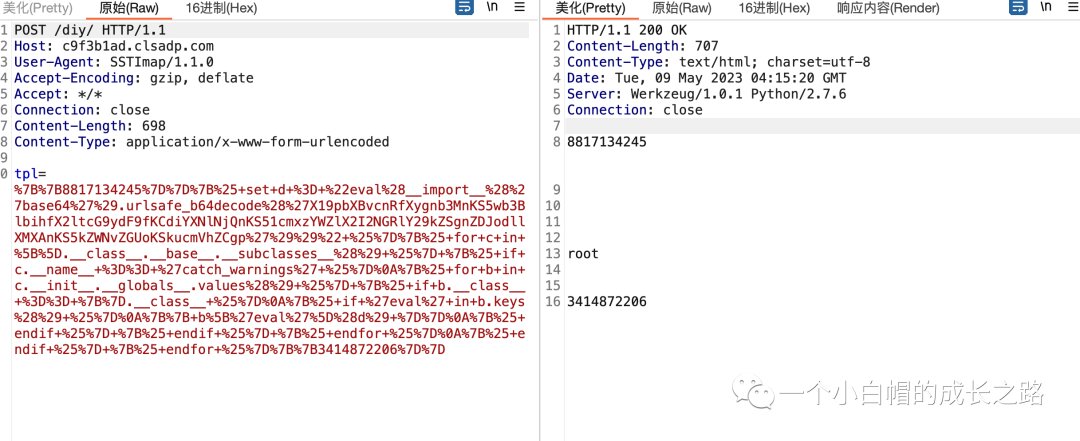Toggle word wrap icon in request pane
The width and height of the screenshot is (1080, 441).
coord(464,8)
